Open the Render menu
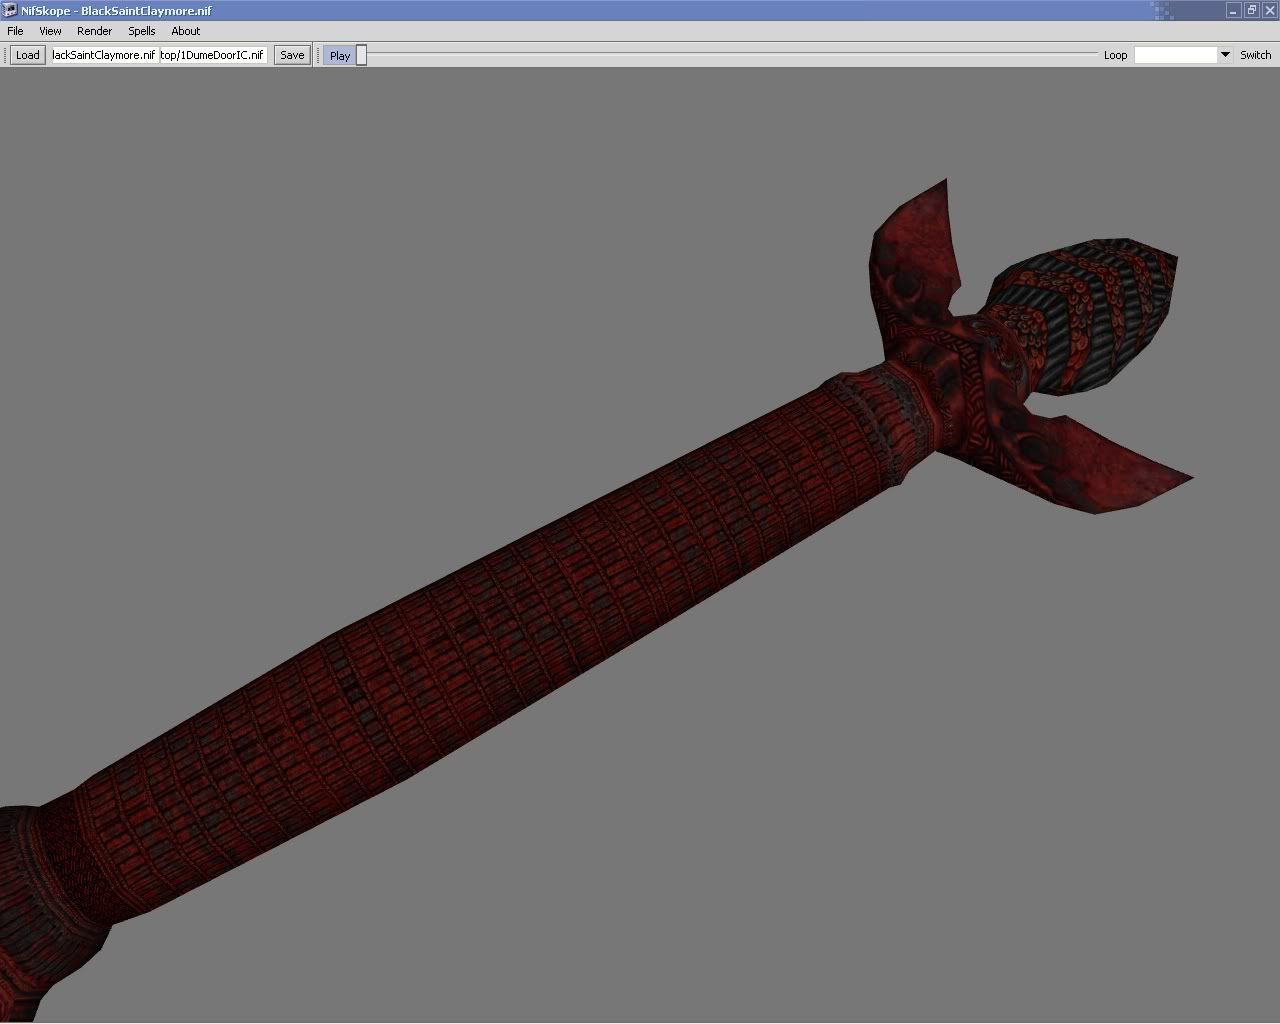1280x1024 pixels. 94,31
